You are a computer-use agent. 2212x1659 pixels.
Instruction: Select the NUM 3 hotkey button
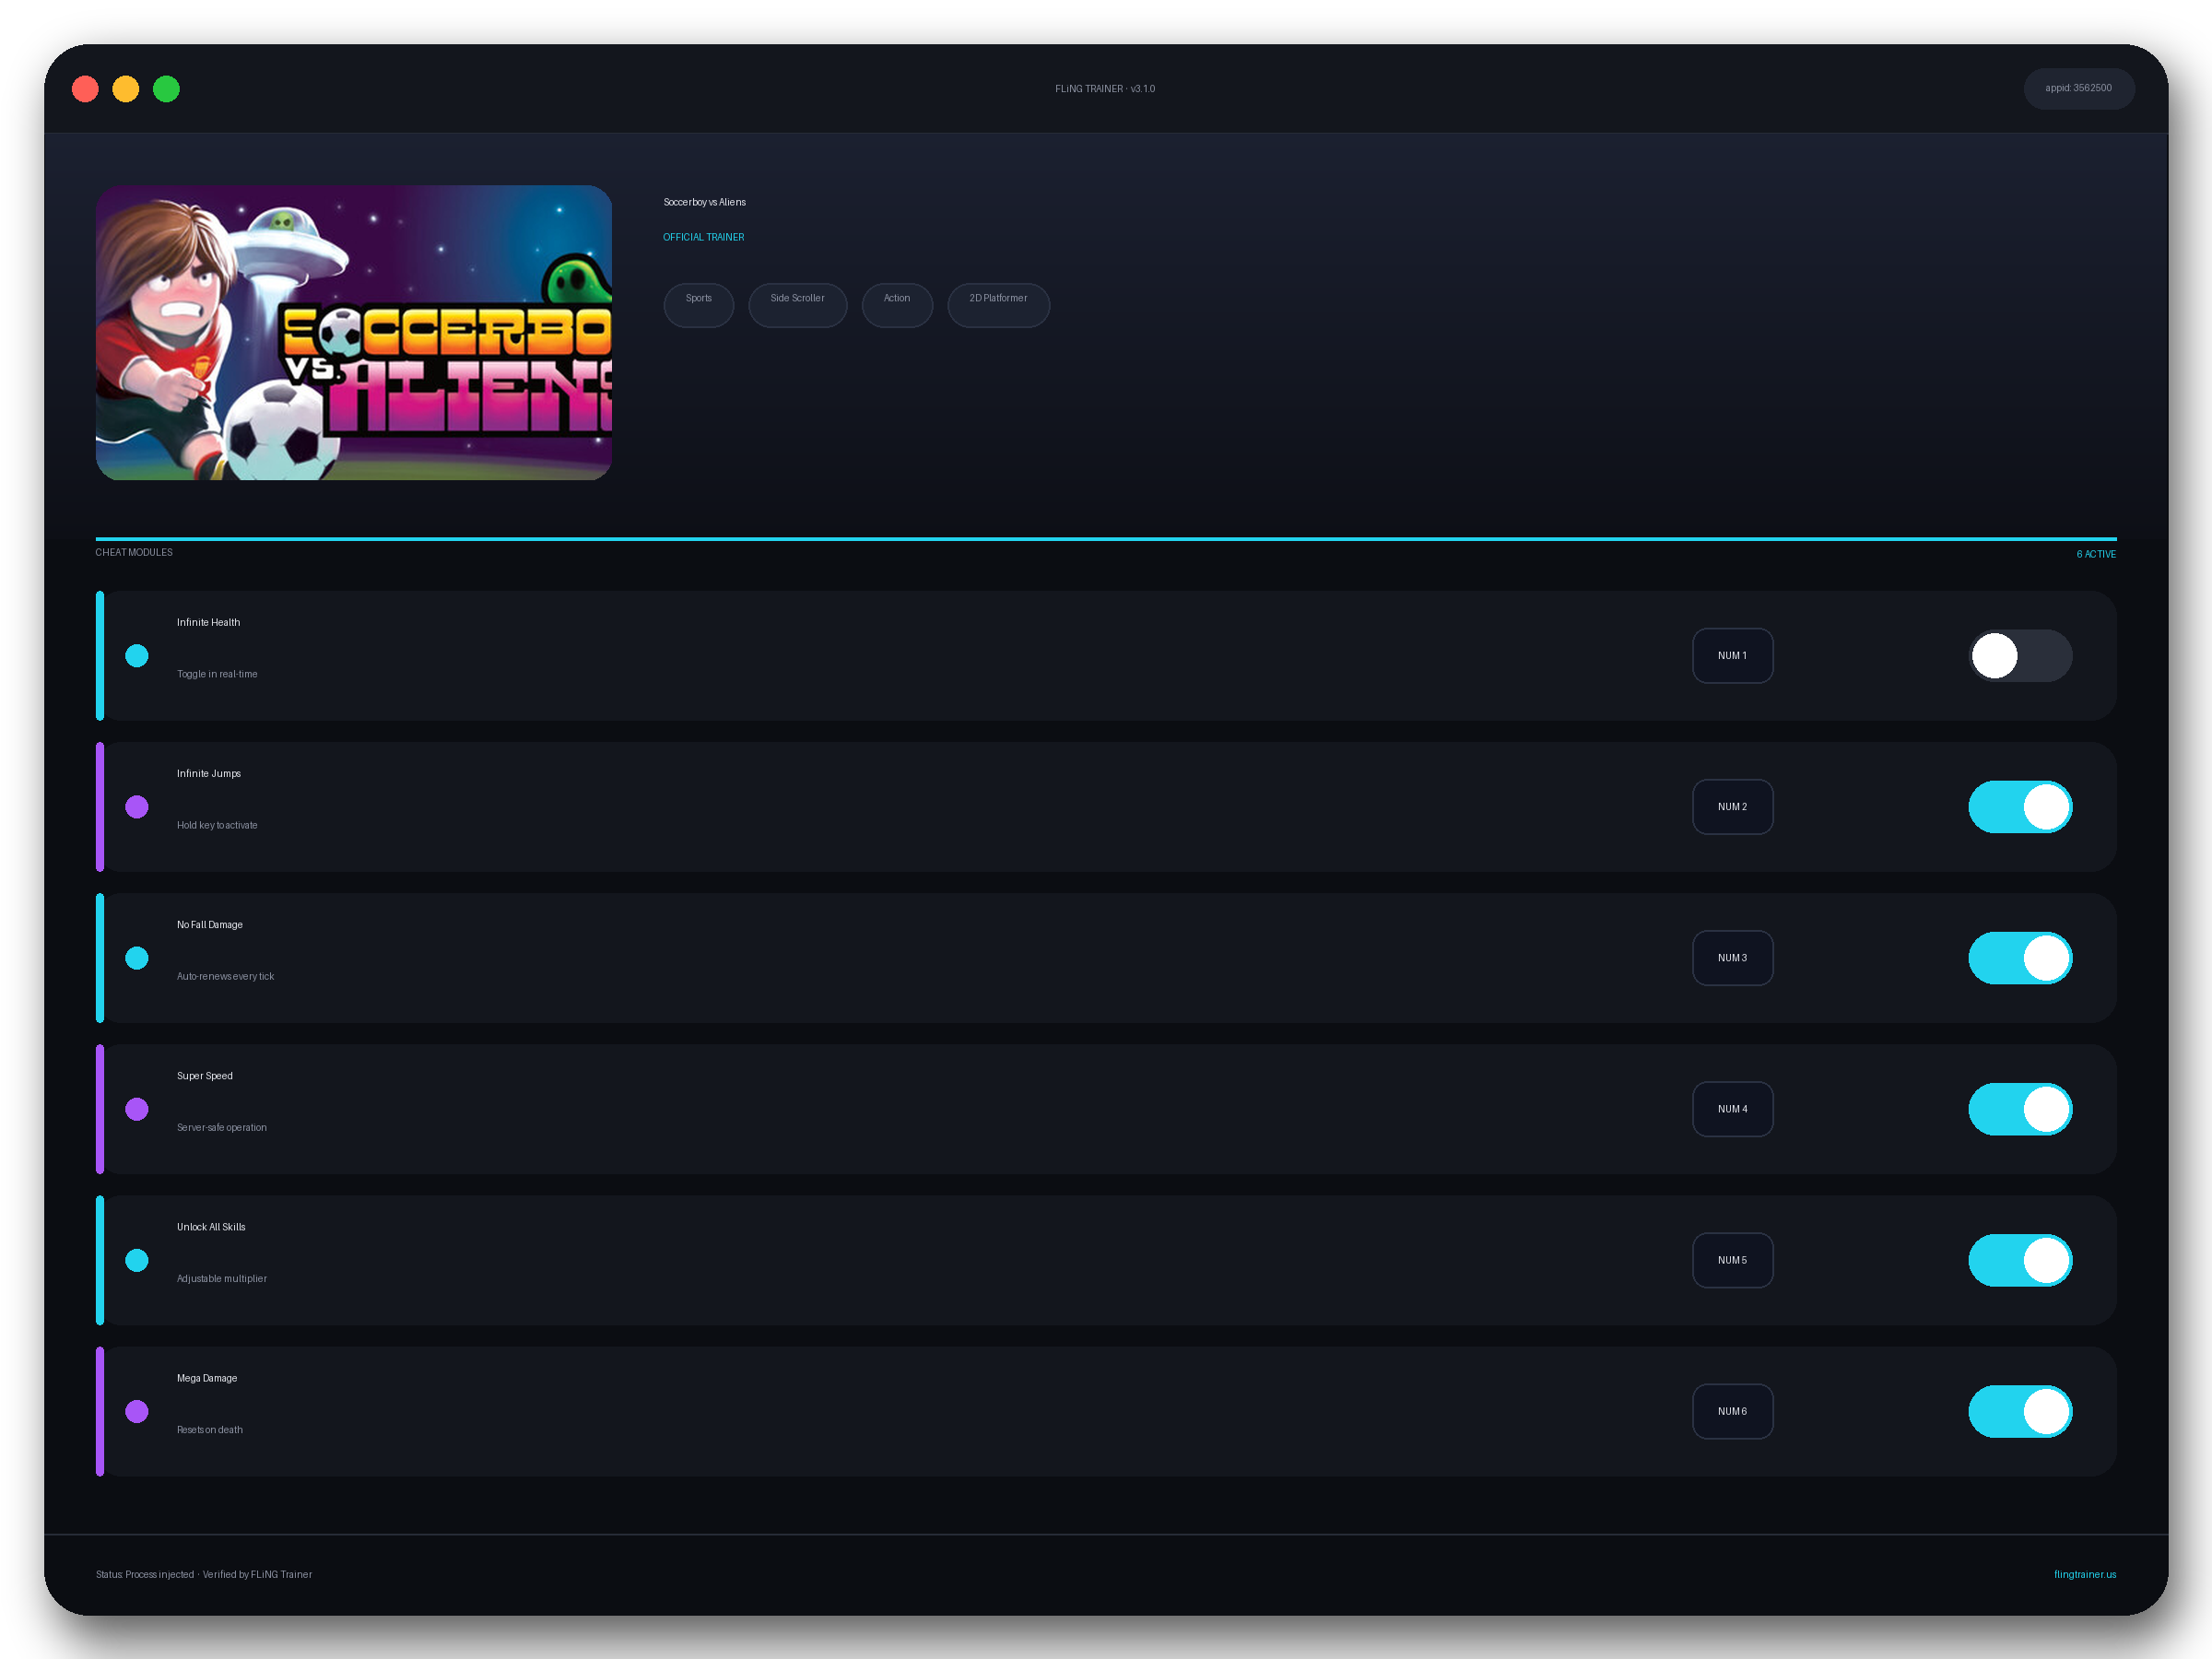[x=1732, y=958]
